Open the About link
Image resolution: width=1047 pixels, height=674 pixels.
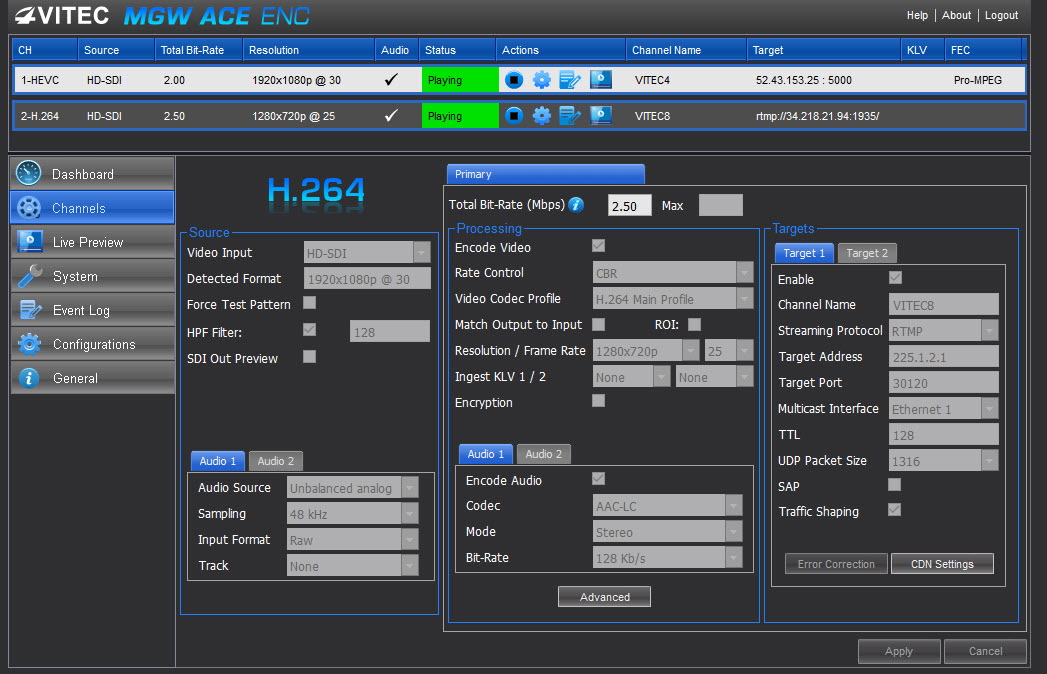coord(956,15)
